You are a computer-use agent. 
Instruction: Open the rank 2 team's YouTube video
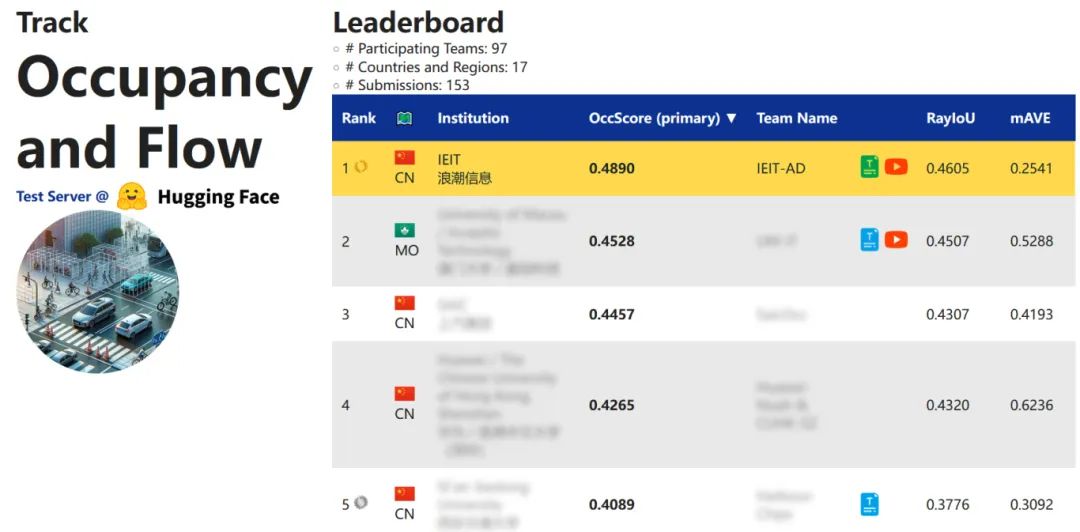point(896,240)
